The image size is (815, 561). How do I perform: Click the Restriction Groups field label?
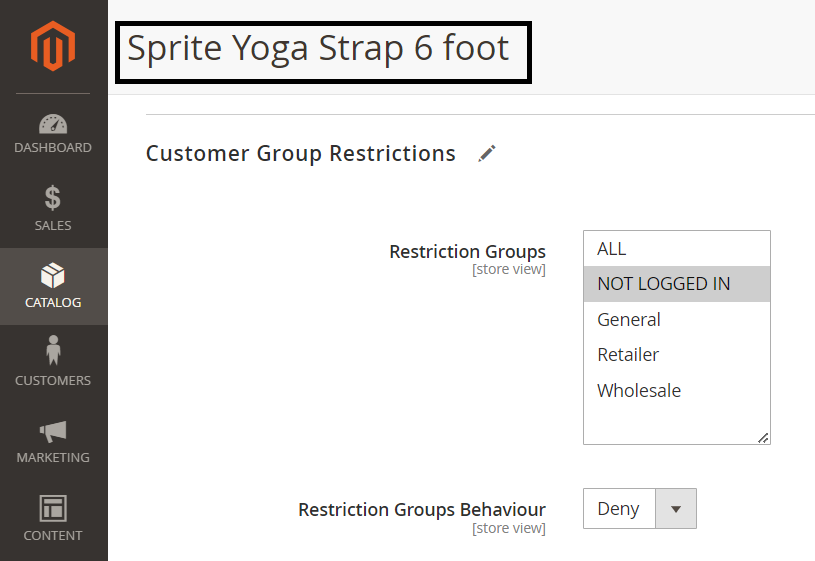pos(467,252)
